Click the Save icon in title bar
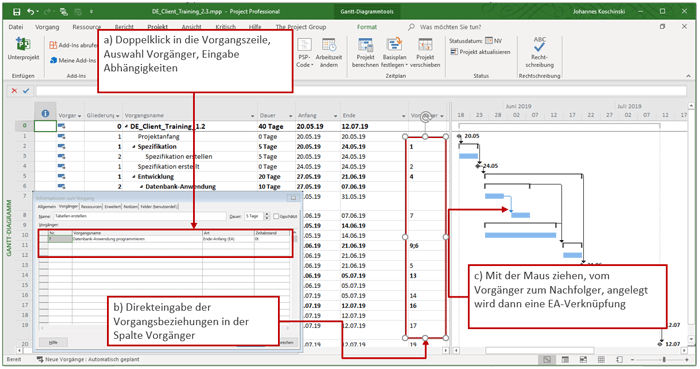This screenshot has height=369, width=700. point(16,12)
